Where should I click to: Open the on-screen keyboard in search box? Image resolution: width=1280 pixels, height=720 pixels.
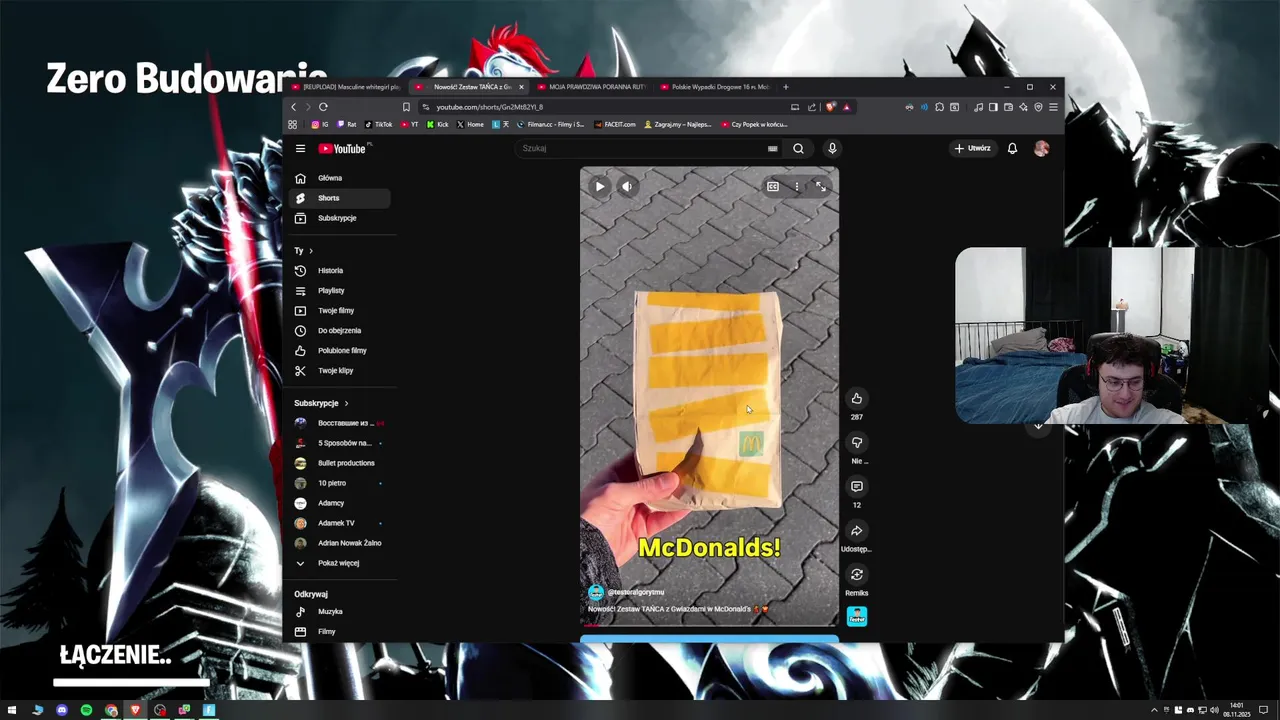click(772, 148)
